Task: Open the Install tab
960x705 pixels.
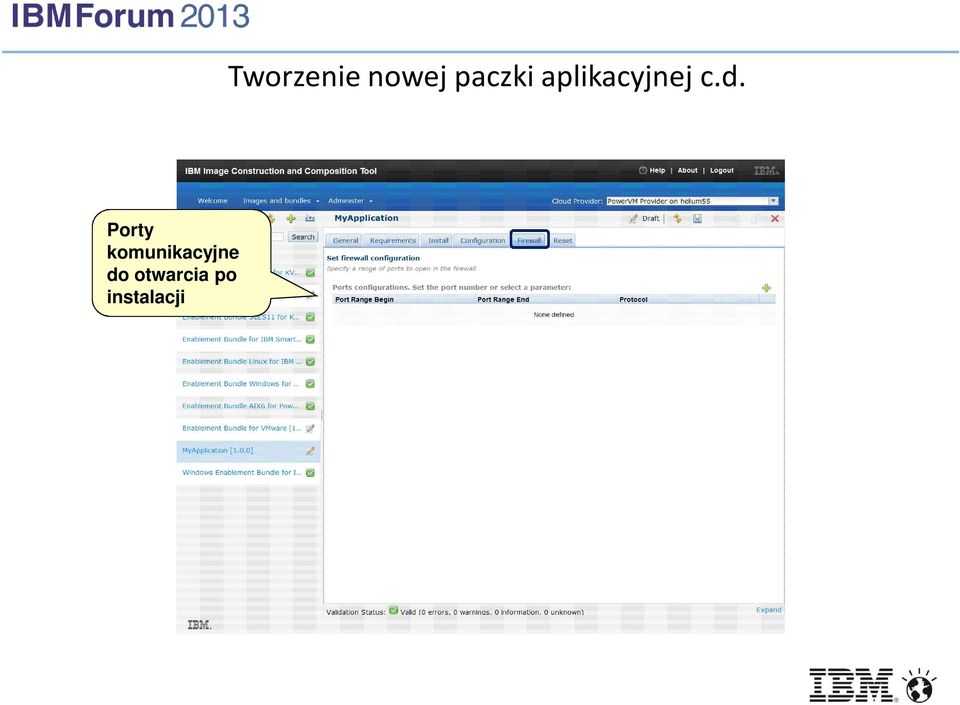Action: point(438,241)
